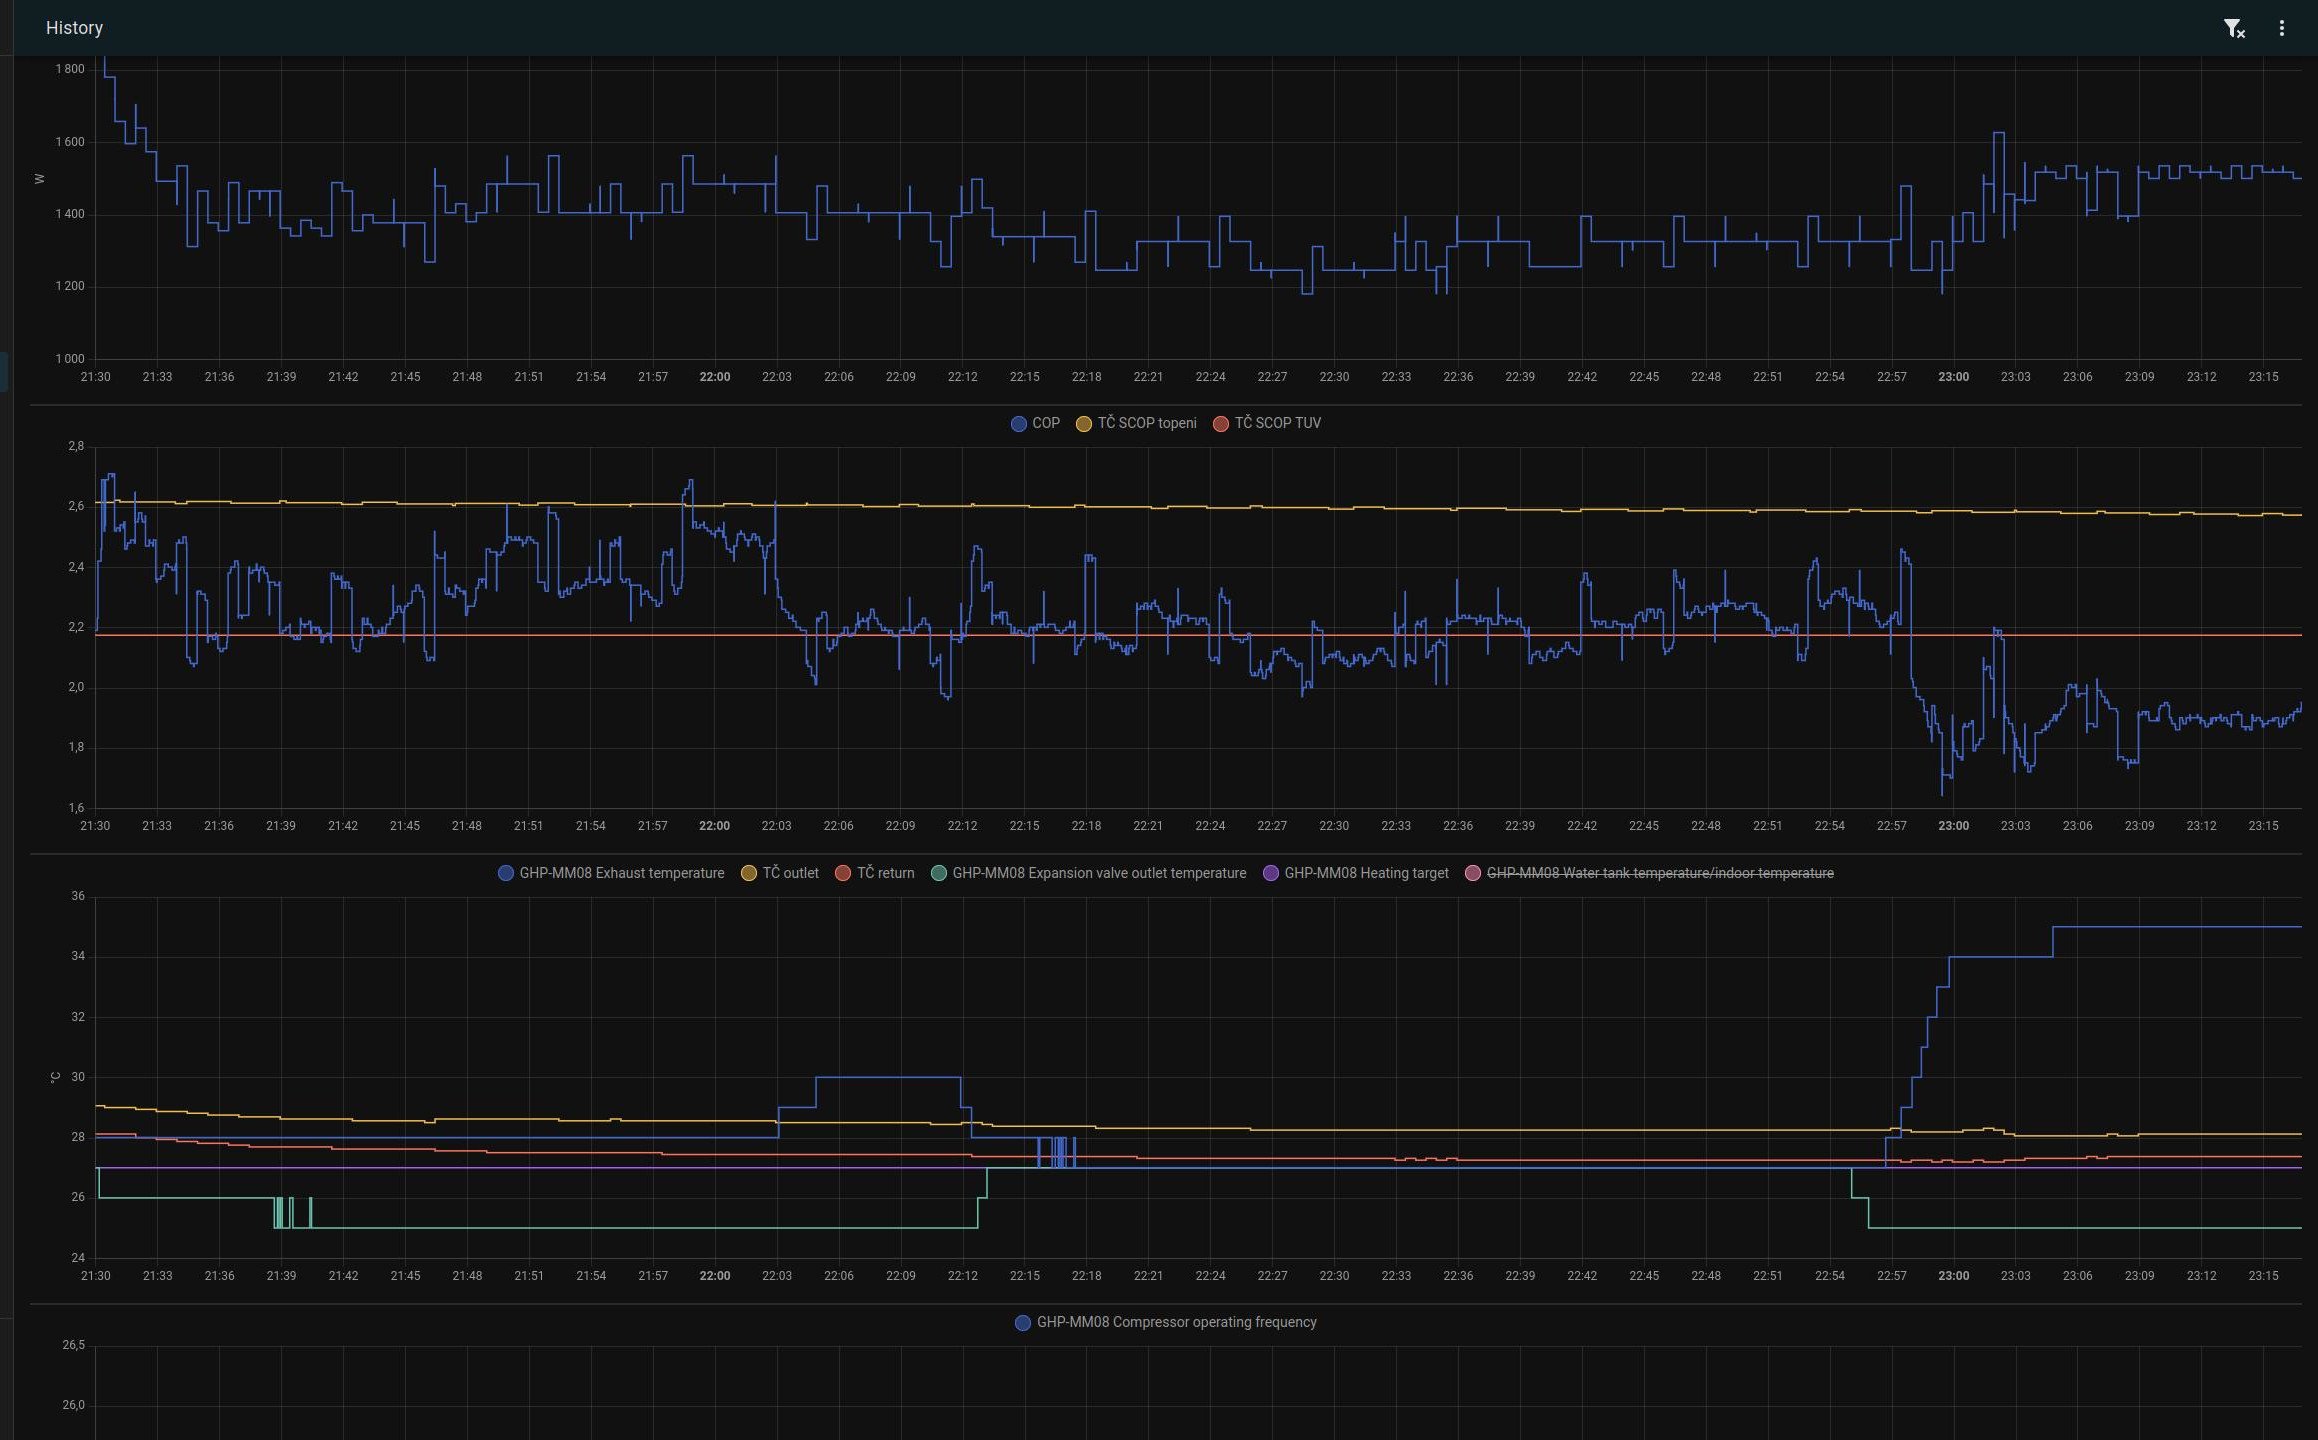Click the green Expansion valve legend dot
2318x1440 pixels.
coord(939,873)
